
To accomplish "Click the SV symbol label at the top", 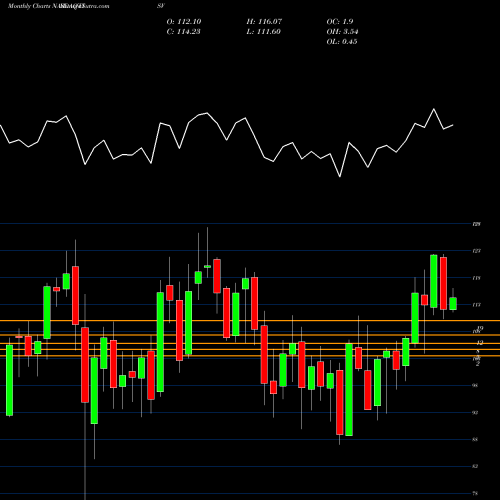I will coord(161,6).
